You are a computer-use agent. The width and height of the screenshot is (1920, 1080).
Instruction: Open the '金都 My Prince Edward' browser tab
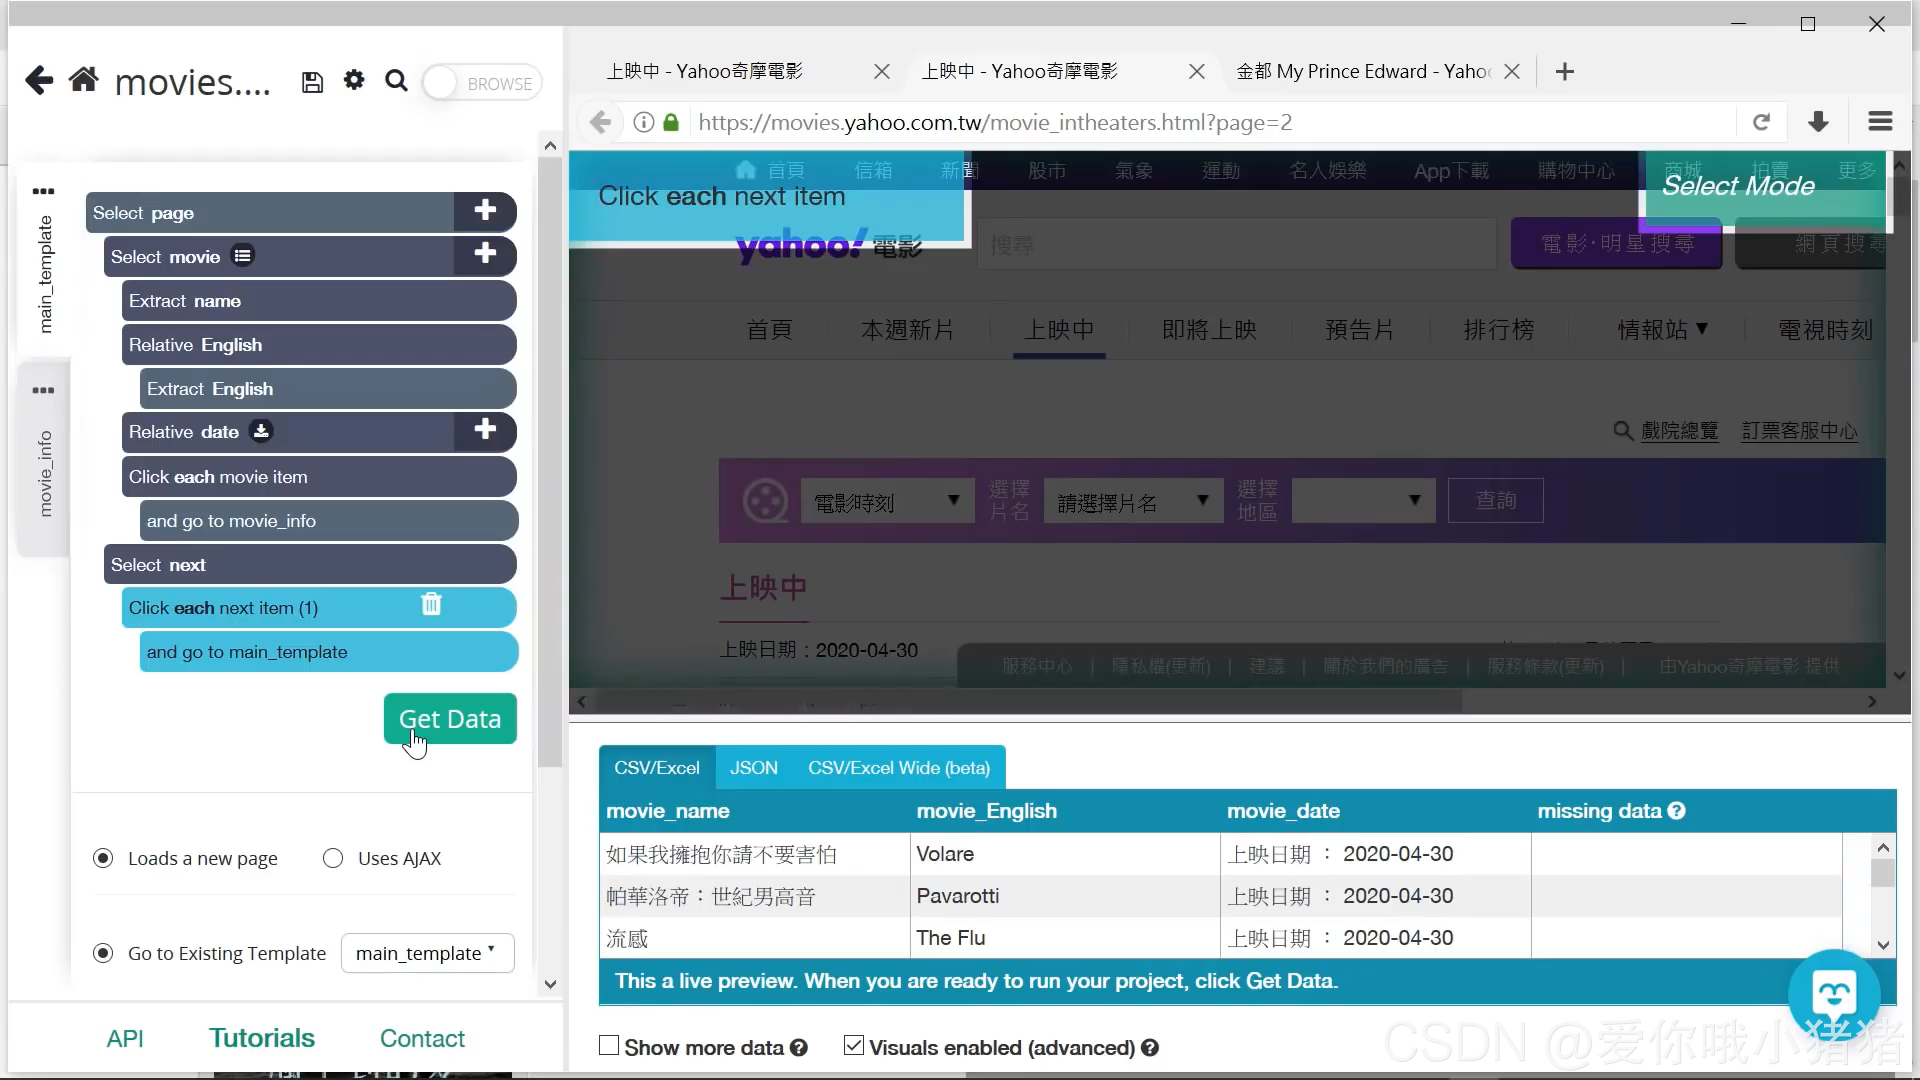pyautogui.click(x=1362, y=71)
